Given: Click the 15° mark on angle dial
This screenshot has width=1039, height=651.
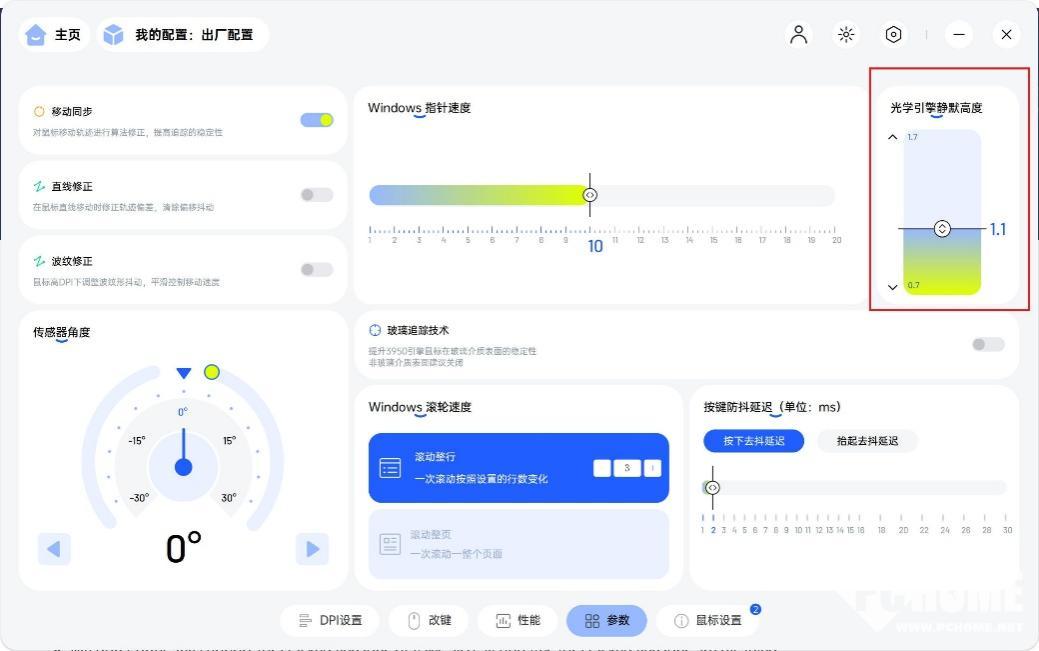Looking at the screenshot, I should coord(229,440).
